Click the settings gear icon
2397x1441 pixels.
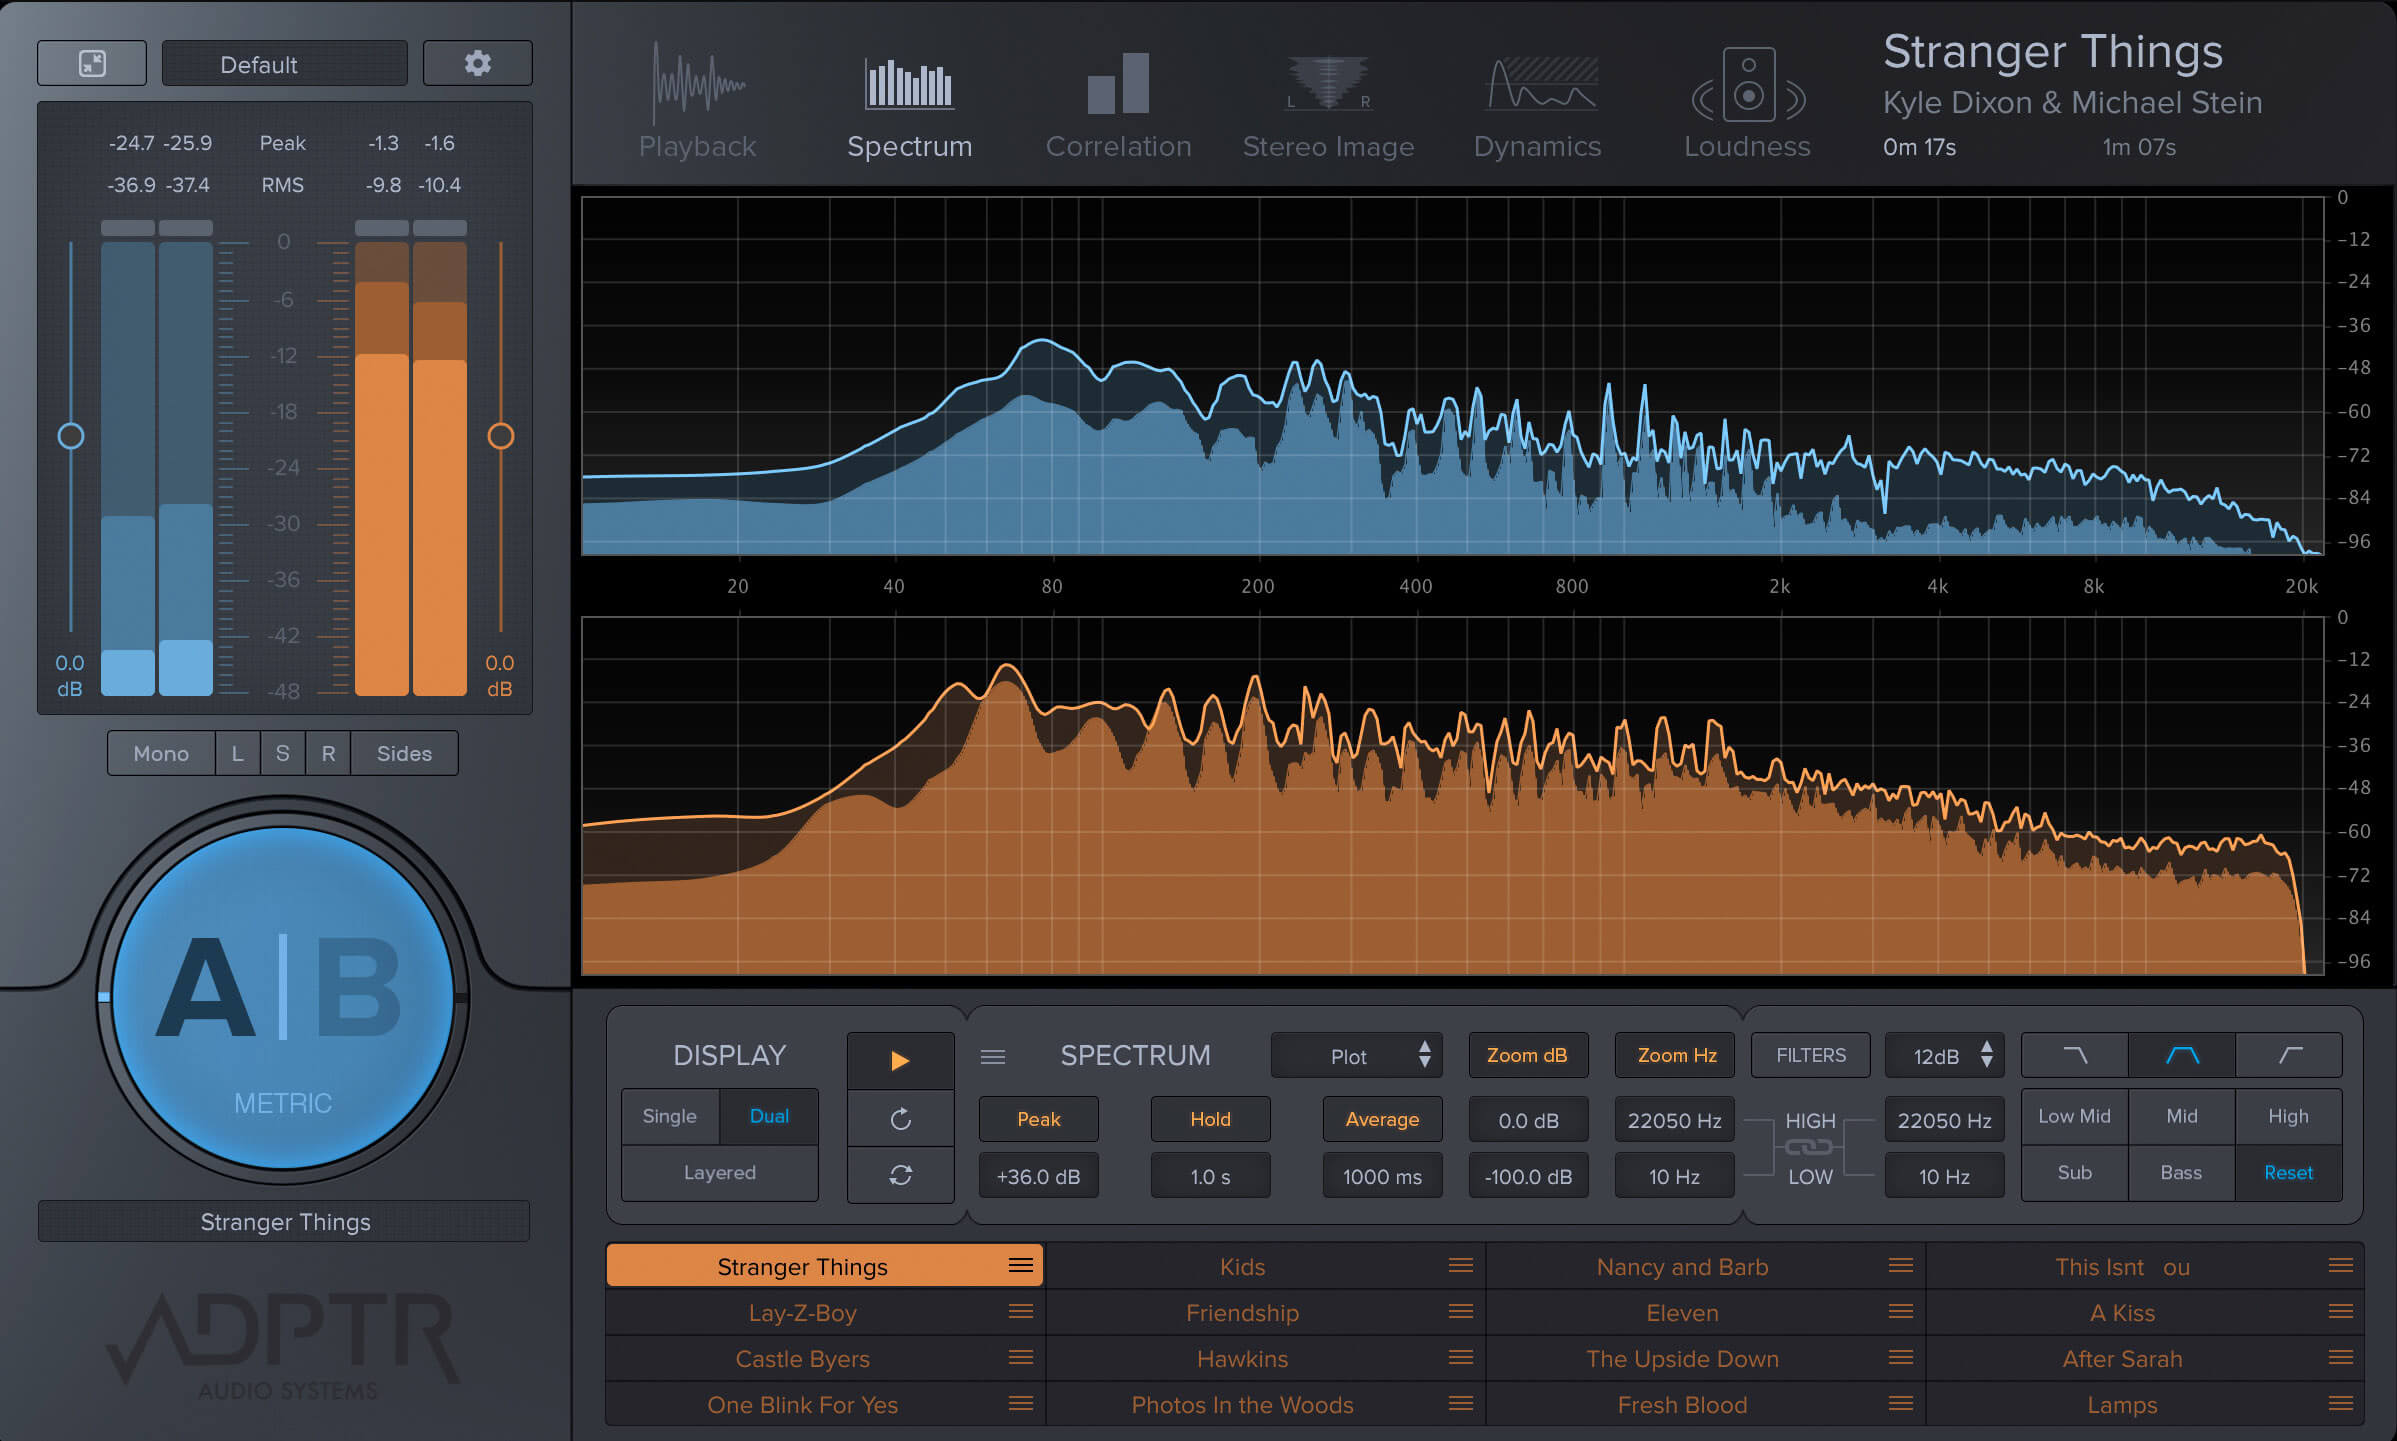[476, 63]
